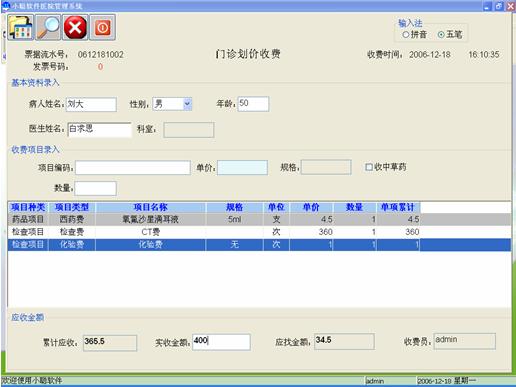
Task: Click the orange power exit icon
Action: [x=102, y=27]
